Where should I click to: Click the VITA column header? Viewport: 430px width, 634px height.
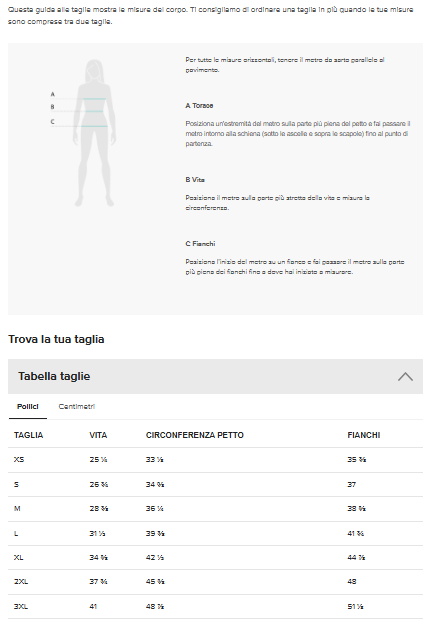(98, 435)
